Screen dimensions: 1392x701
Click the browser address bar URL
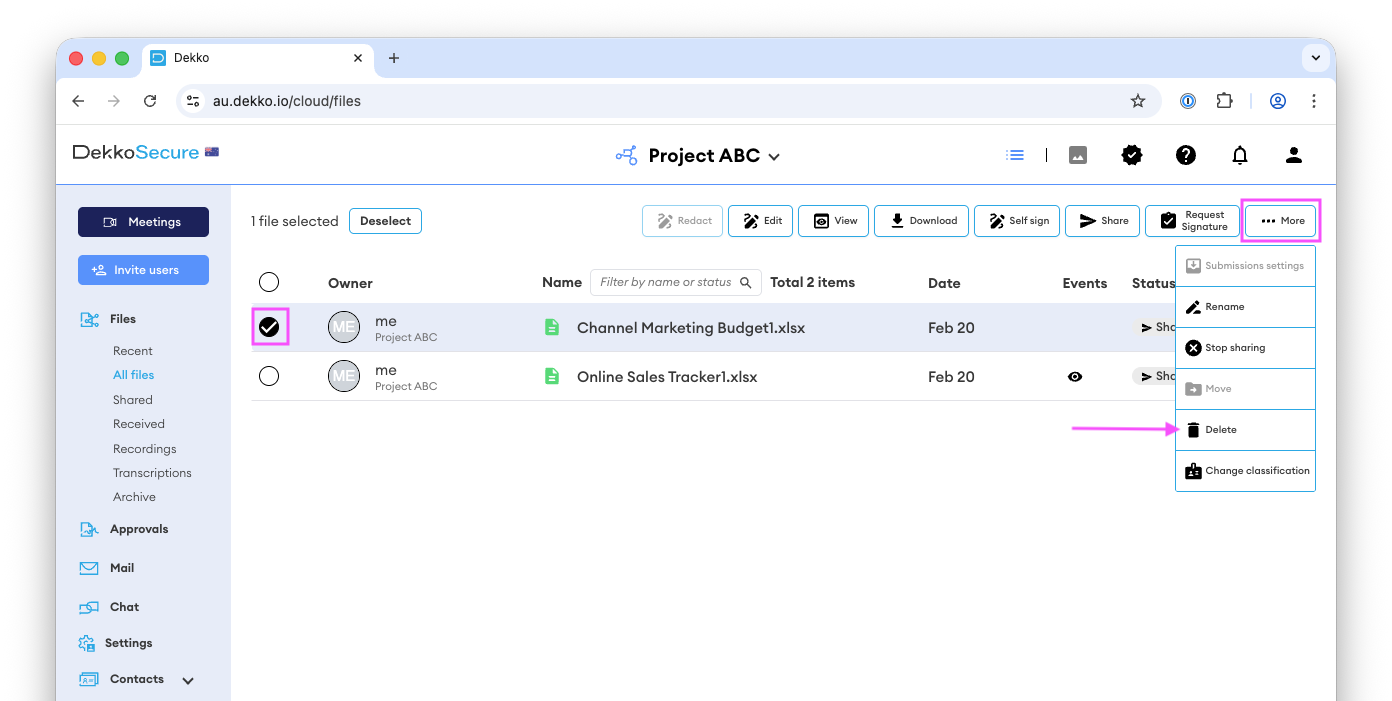pos(287,101)
